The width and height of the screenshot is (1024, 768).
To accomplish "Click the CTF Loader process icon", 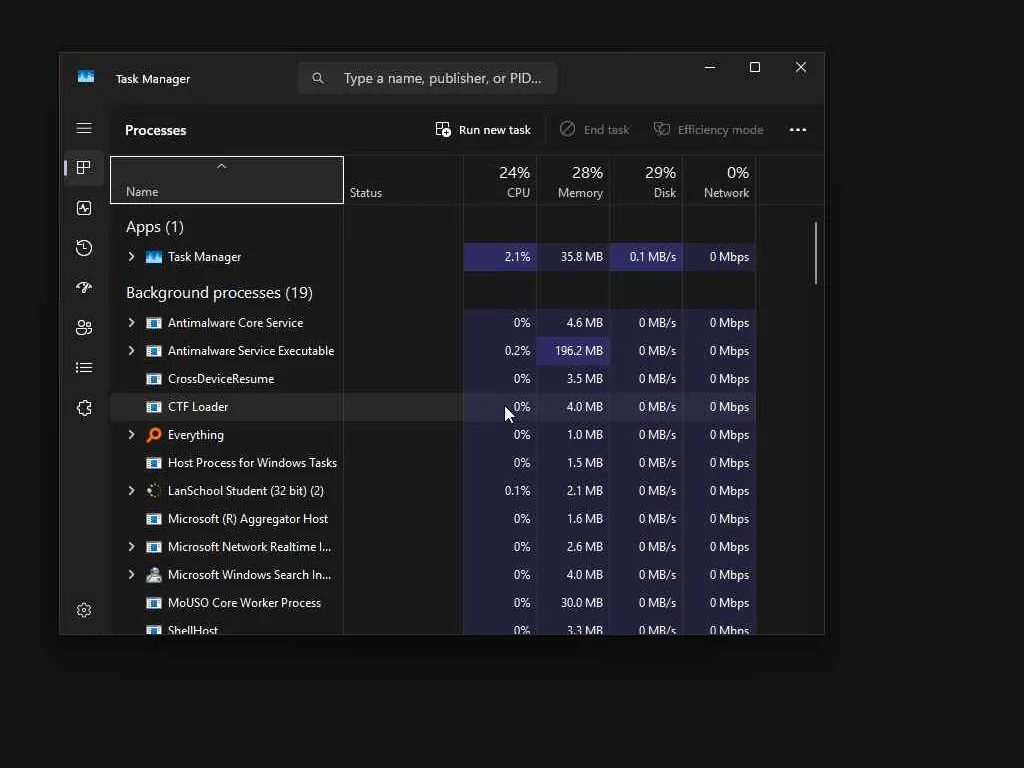I will 154,407.
